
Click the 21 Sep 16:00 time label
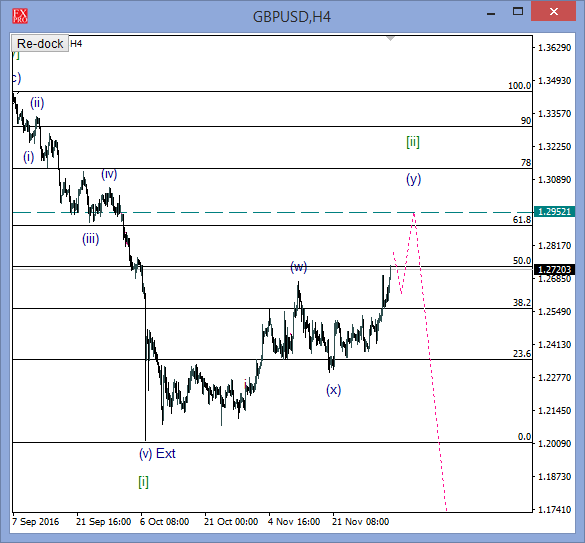103,522
